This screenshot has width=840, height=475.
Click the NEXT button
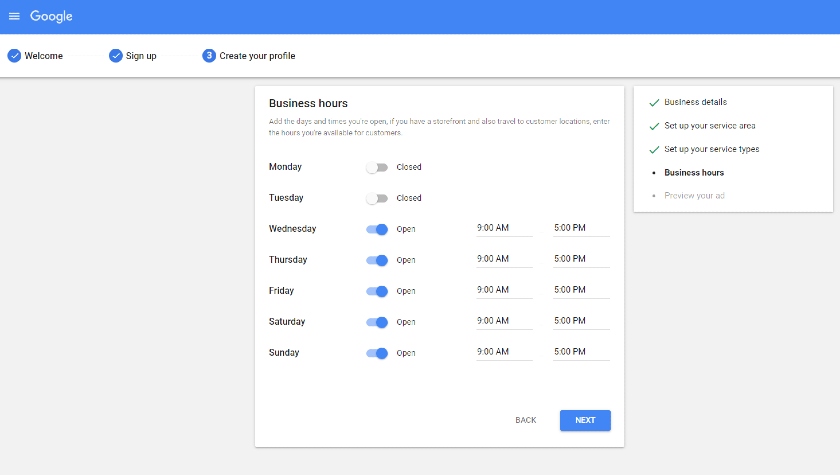pos(585,420)
